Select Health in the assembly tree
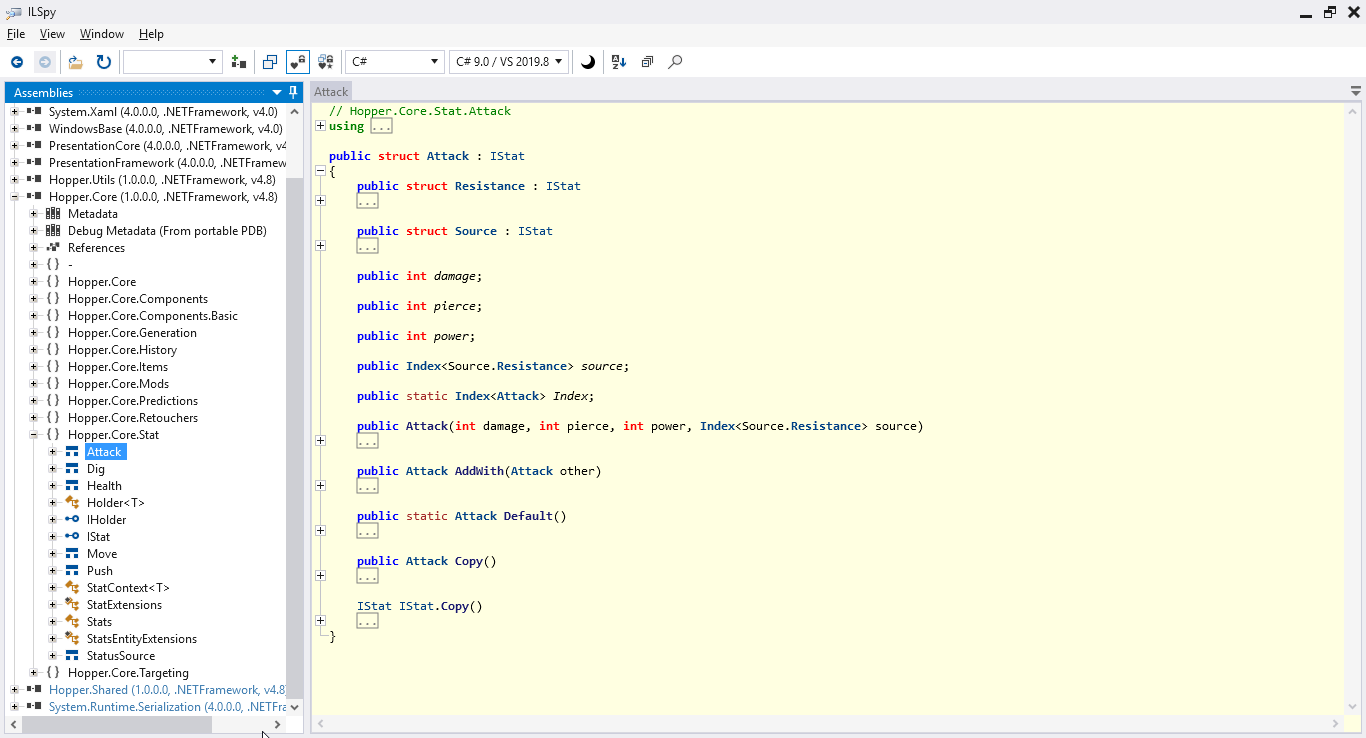The image size is (1366, 738). (x=104, y=486)
